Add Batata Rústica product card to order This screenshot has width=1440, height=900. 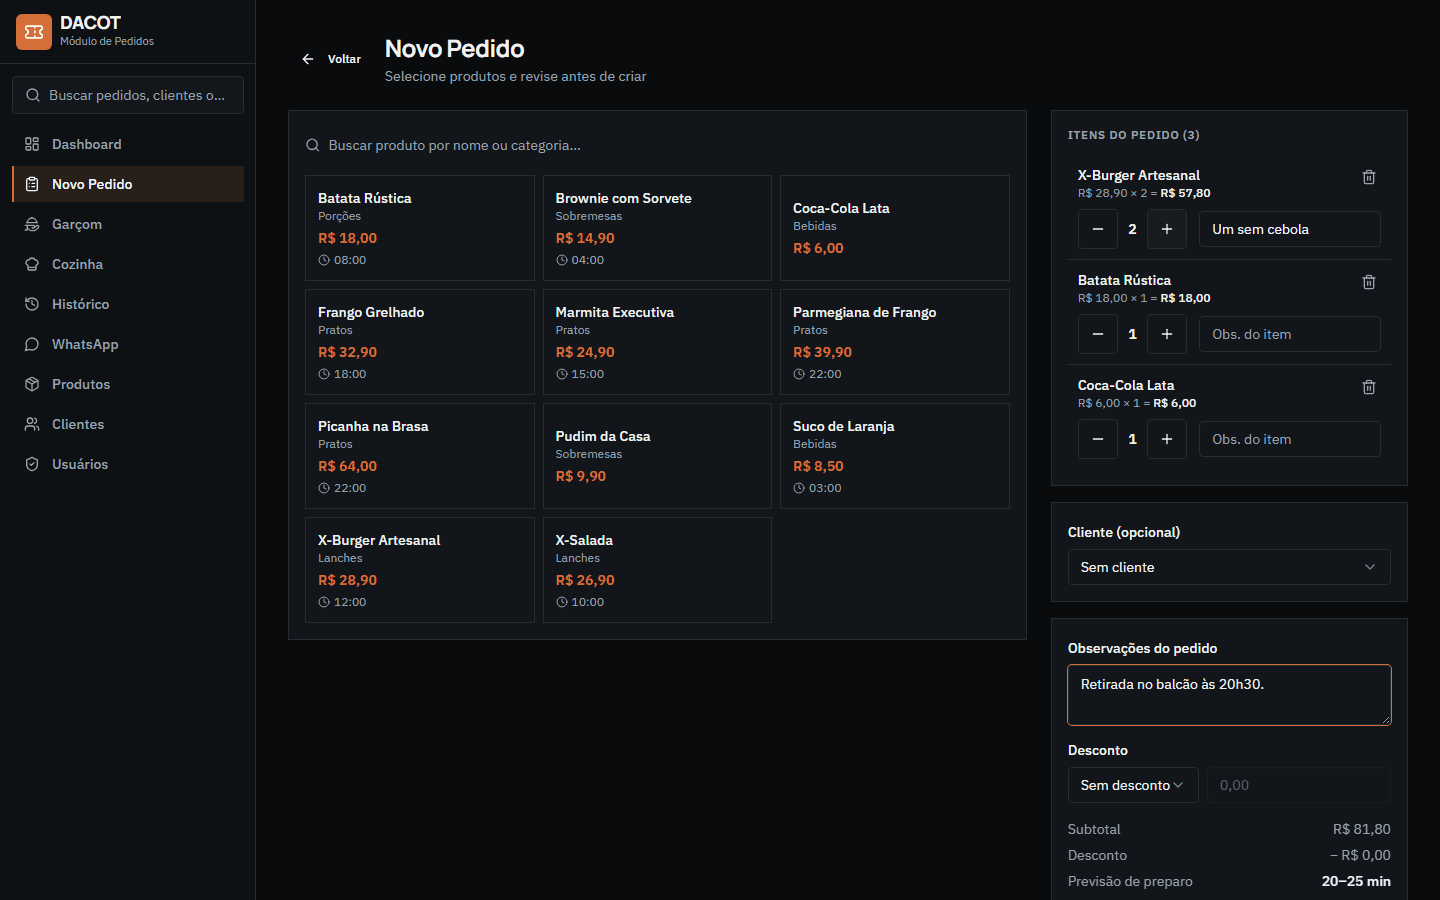420,228
